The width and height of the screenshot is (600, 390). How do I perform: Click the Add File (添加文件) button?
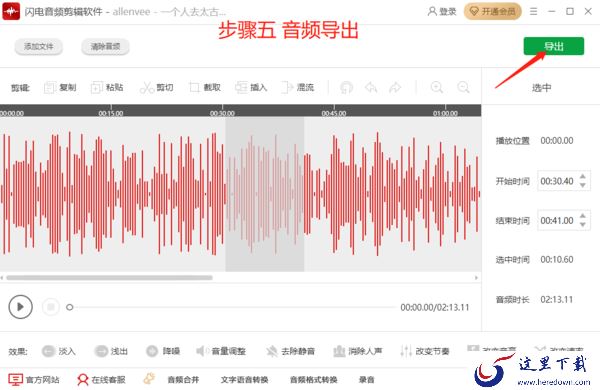[39, 47]
